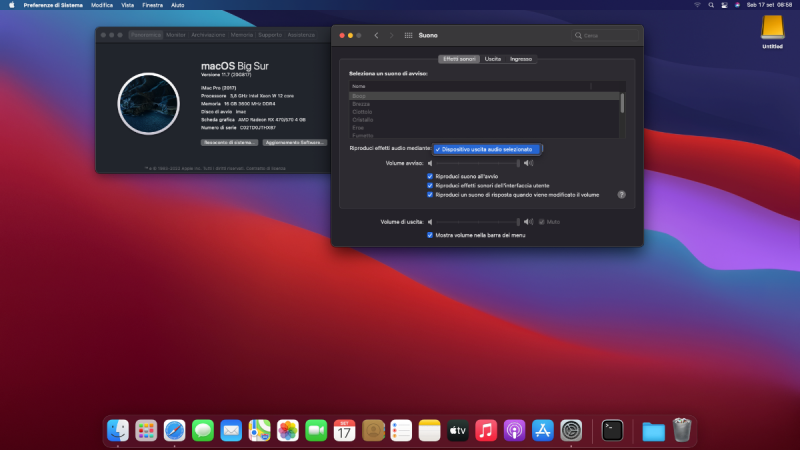Viewport: 800px width, 450px height.
Task: Switch to the Uscita tab
Action: pyautogui.click(x=493, y=59)
